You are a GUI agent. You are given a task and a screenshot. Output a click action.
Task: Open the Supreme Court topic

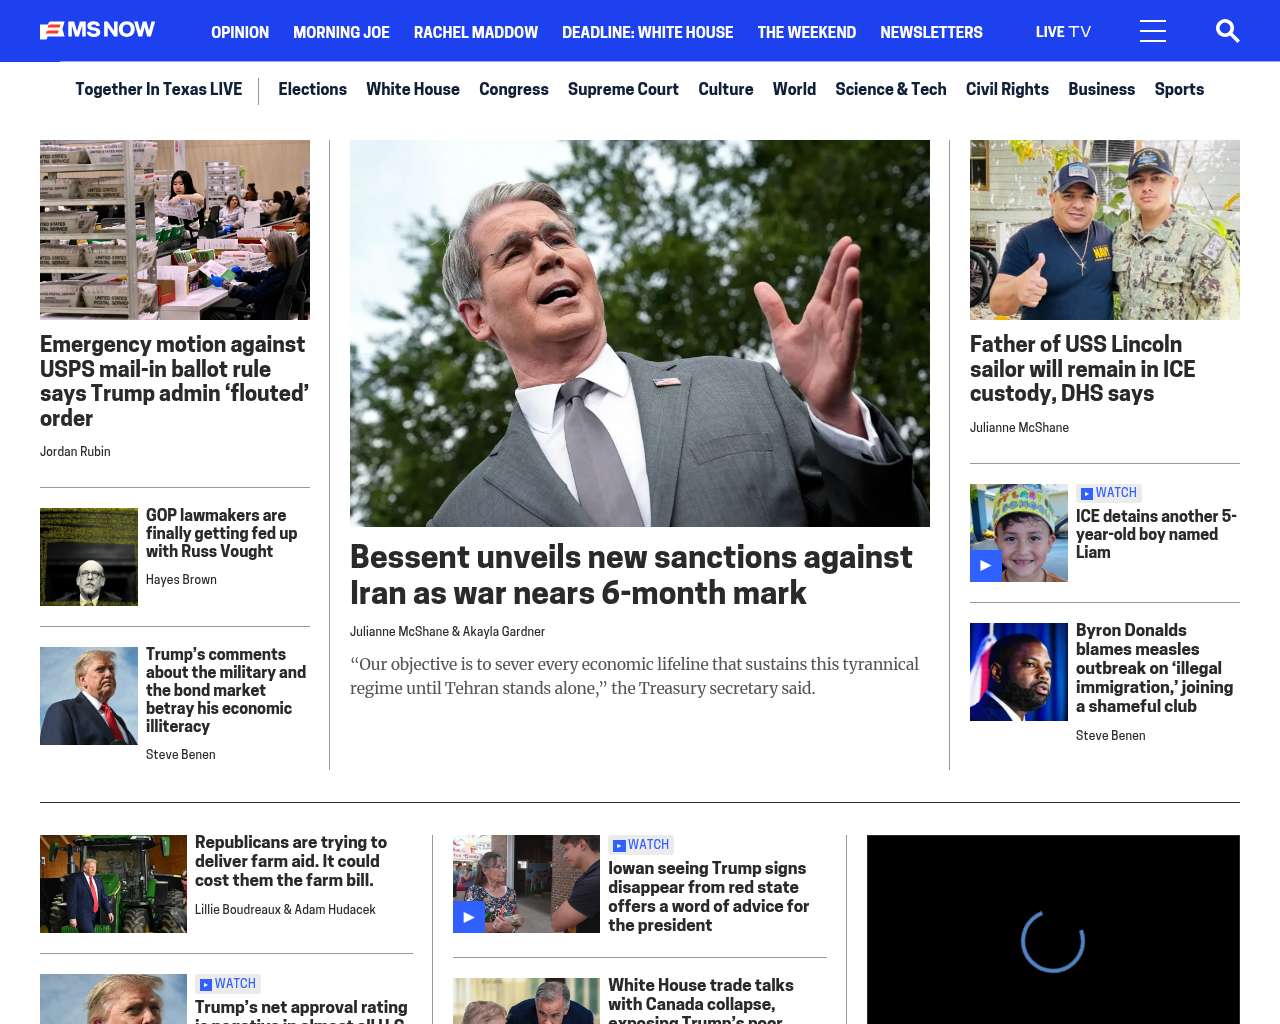[623, 89]
